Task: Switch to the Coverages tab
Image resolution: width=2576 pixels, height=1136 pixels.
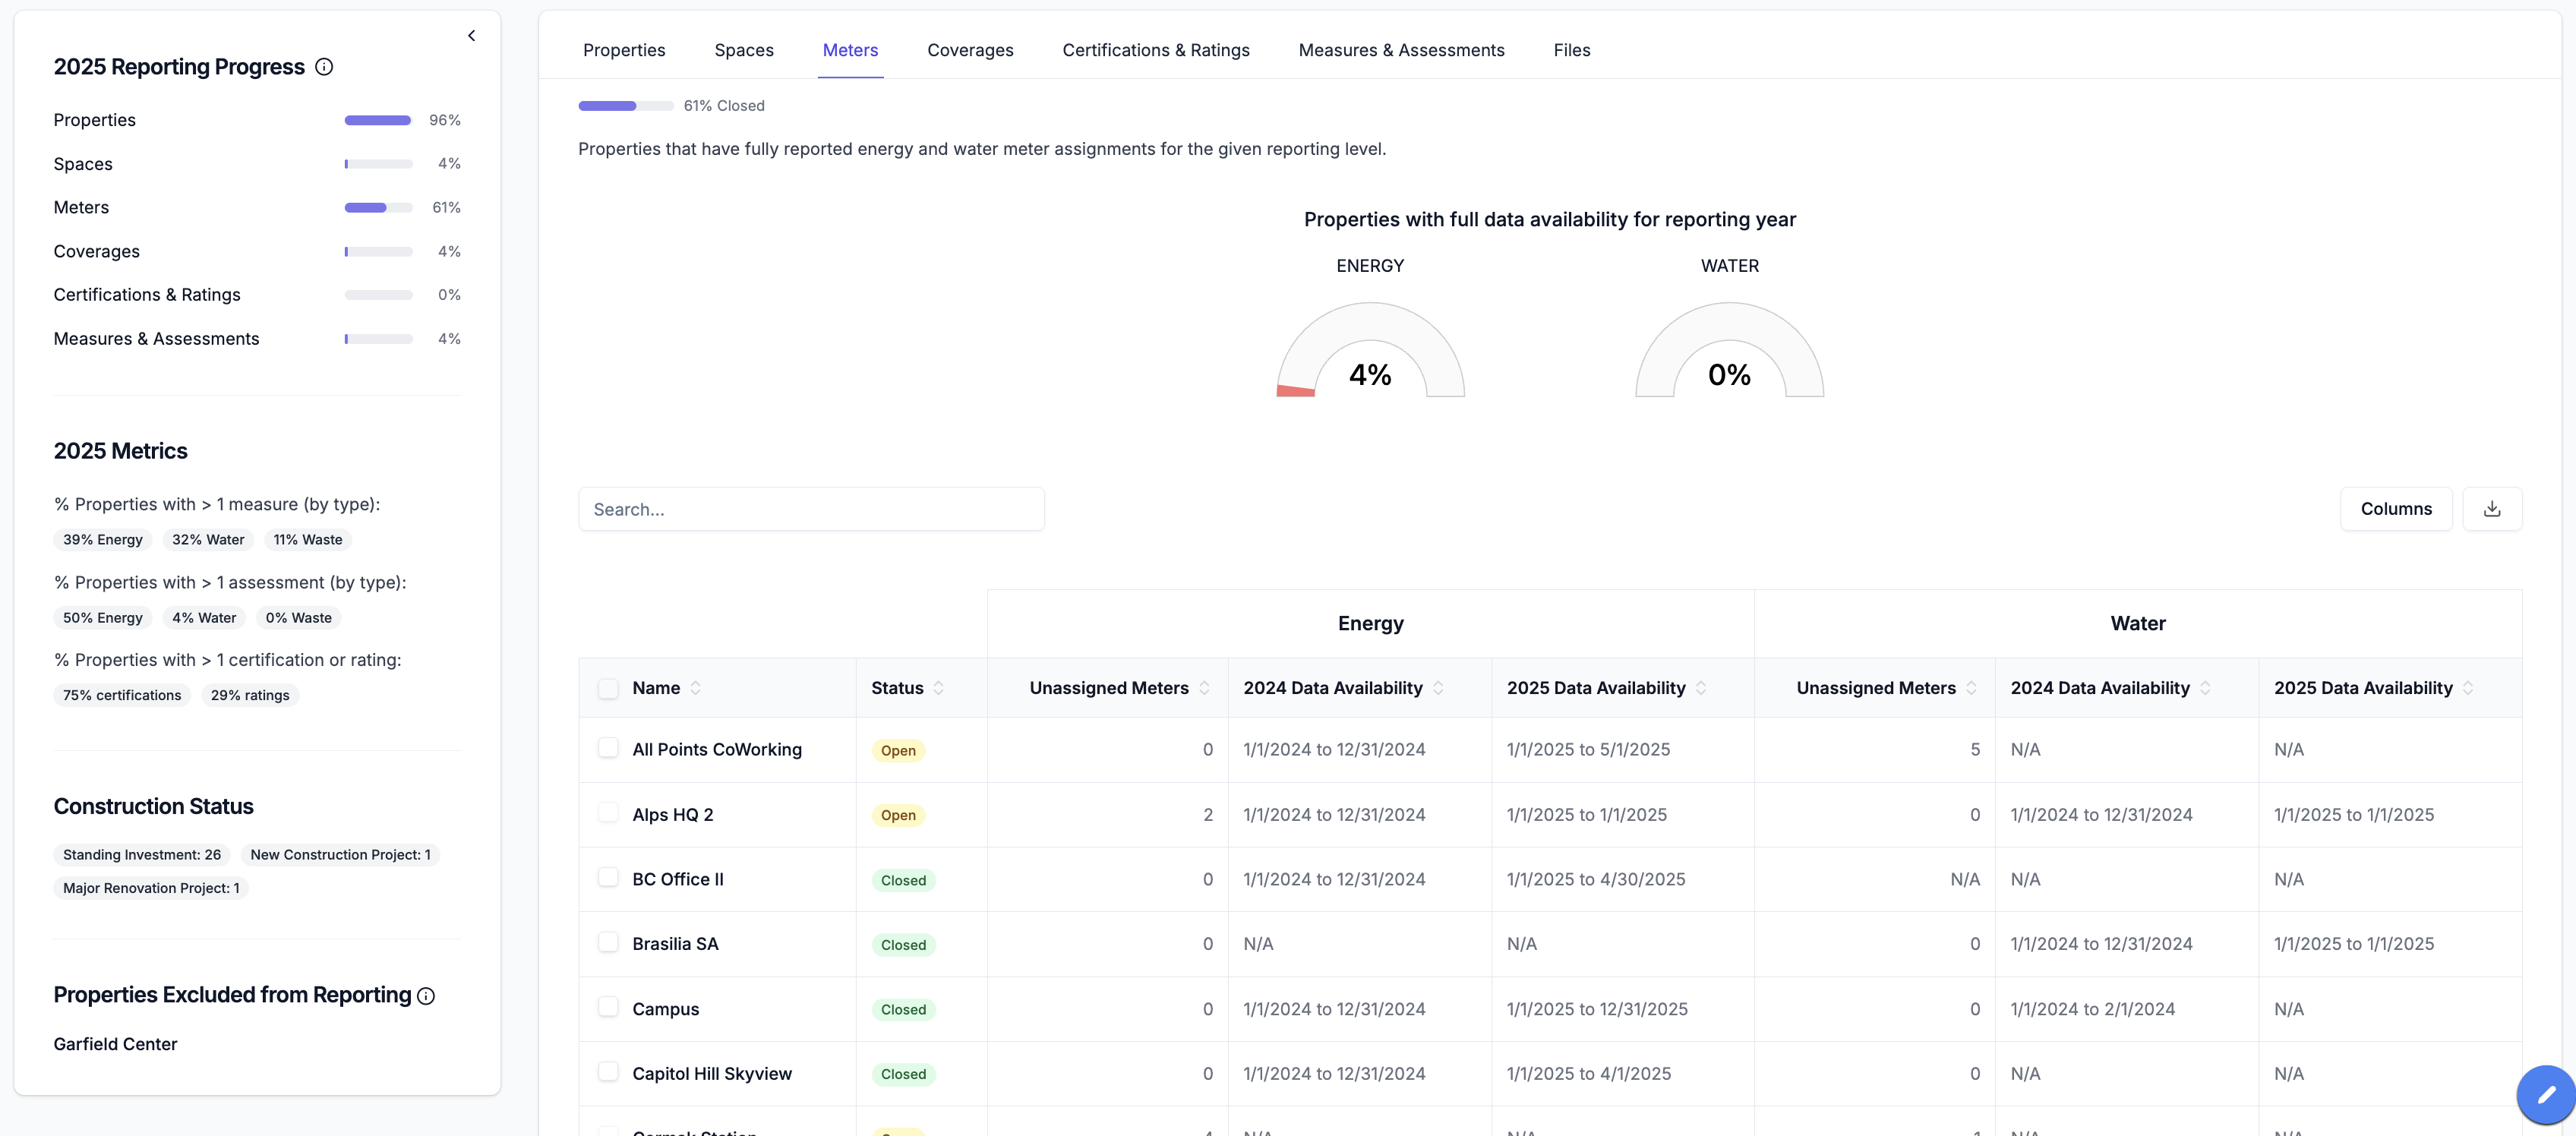Action: [x=969, y=50]
